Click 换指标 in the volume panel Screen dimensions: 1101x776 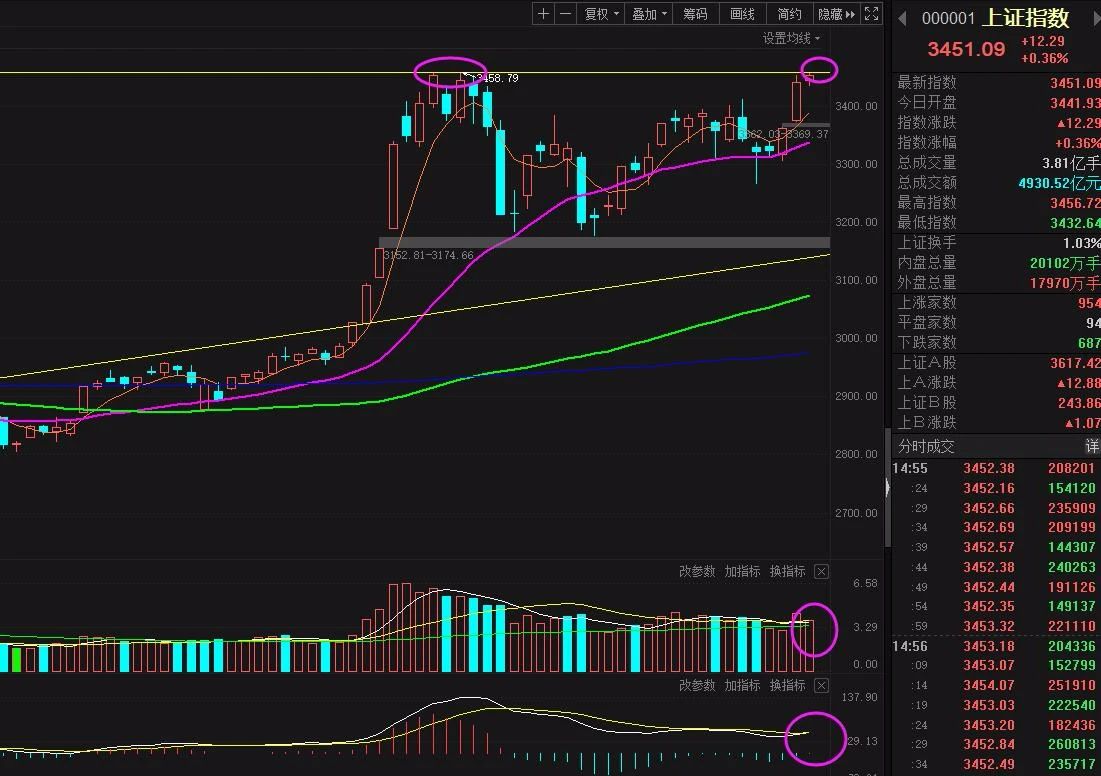[787, 572]
